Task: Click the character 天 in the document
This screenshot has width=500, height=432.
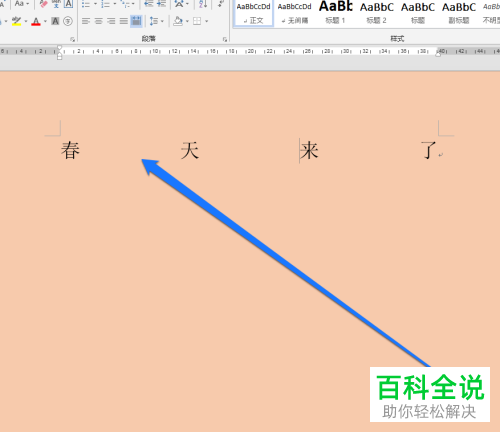Action: click(x=190, y=150)
